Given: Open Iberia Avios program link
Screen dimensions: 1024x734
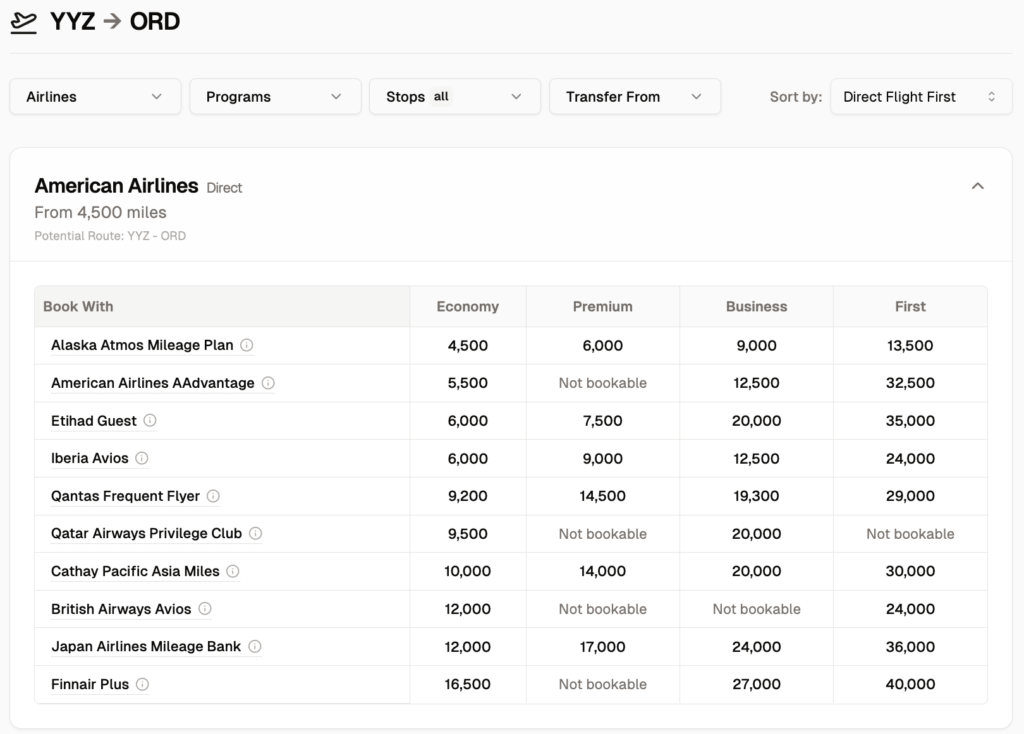Looking at the screenshot, I should pos(89,458).
